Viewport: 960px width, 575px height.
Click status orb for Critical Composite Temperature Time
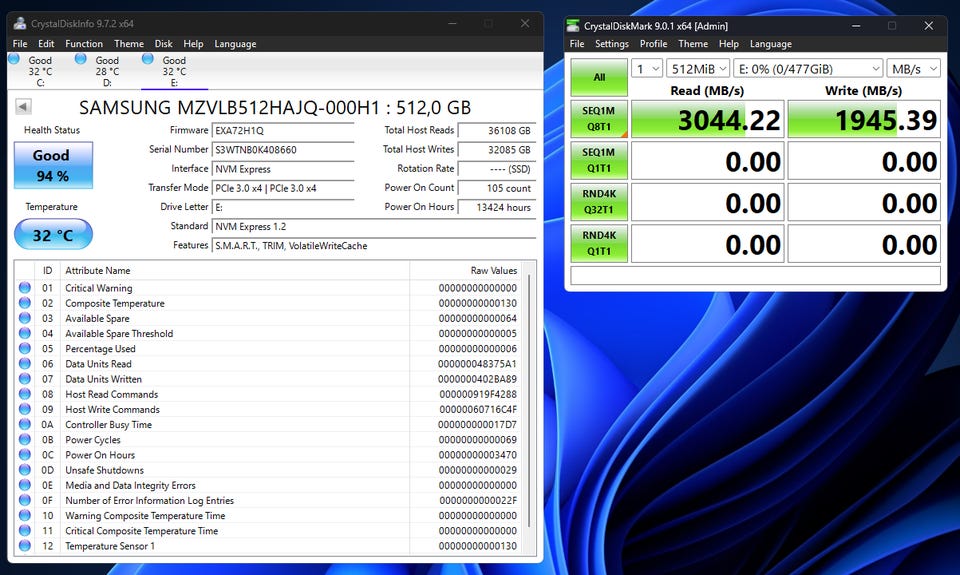[24, 530]
